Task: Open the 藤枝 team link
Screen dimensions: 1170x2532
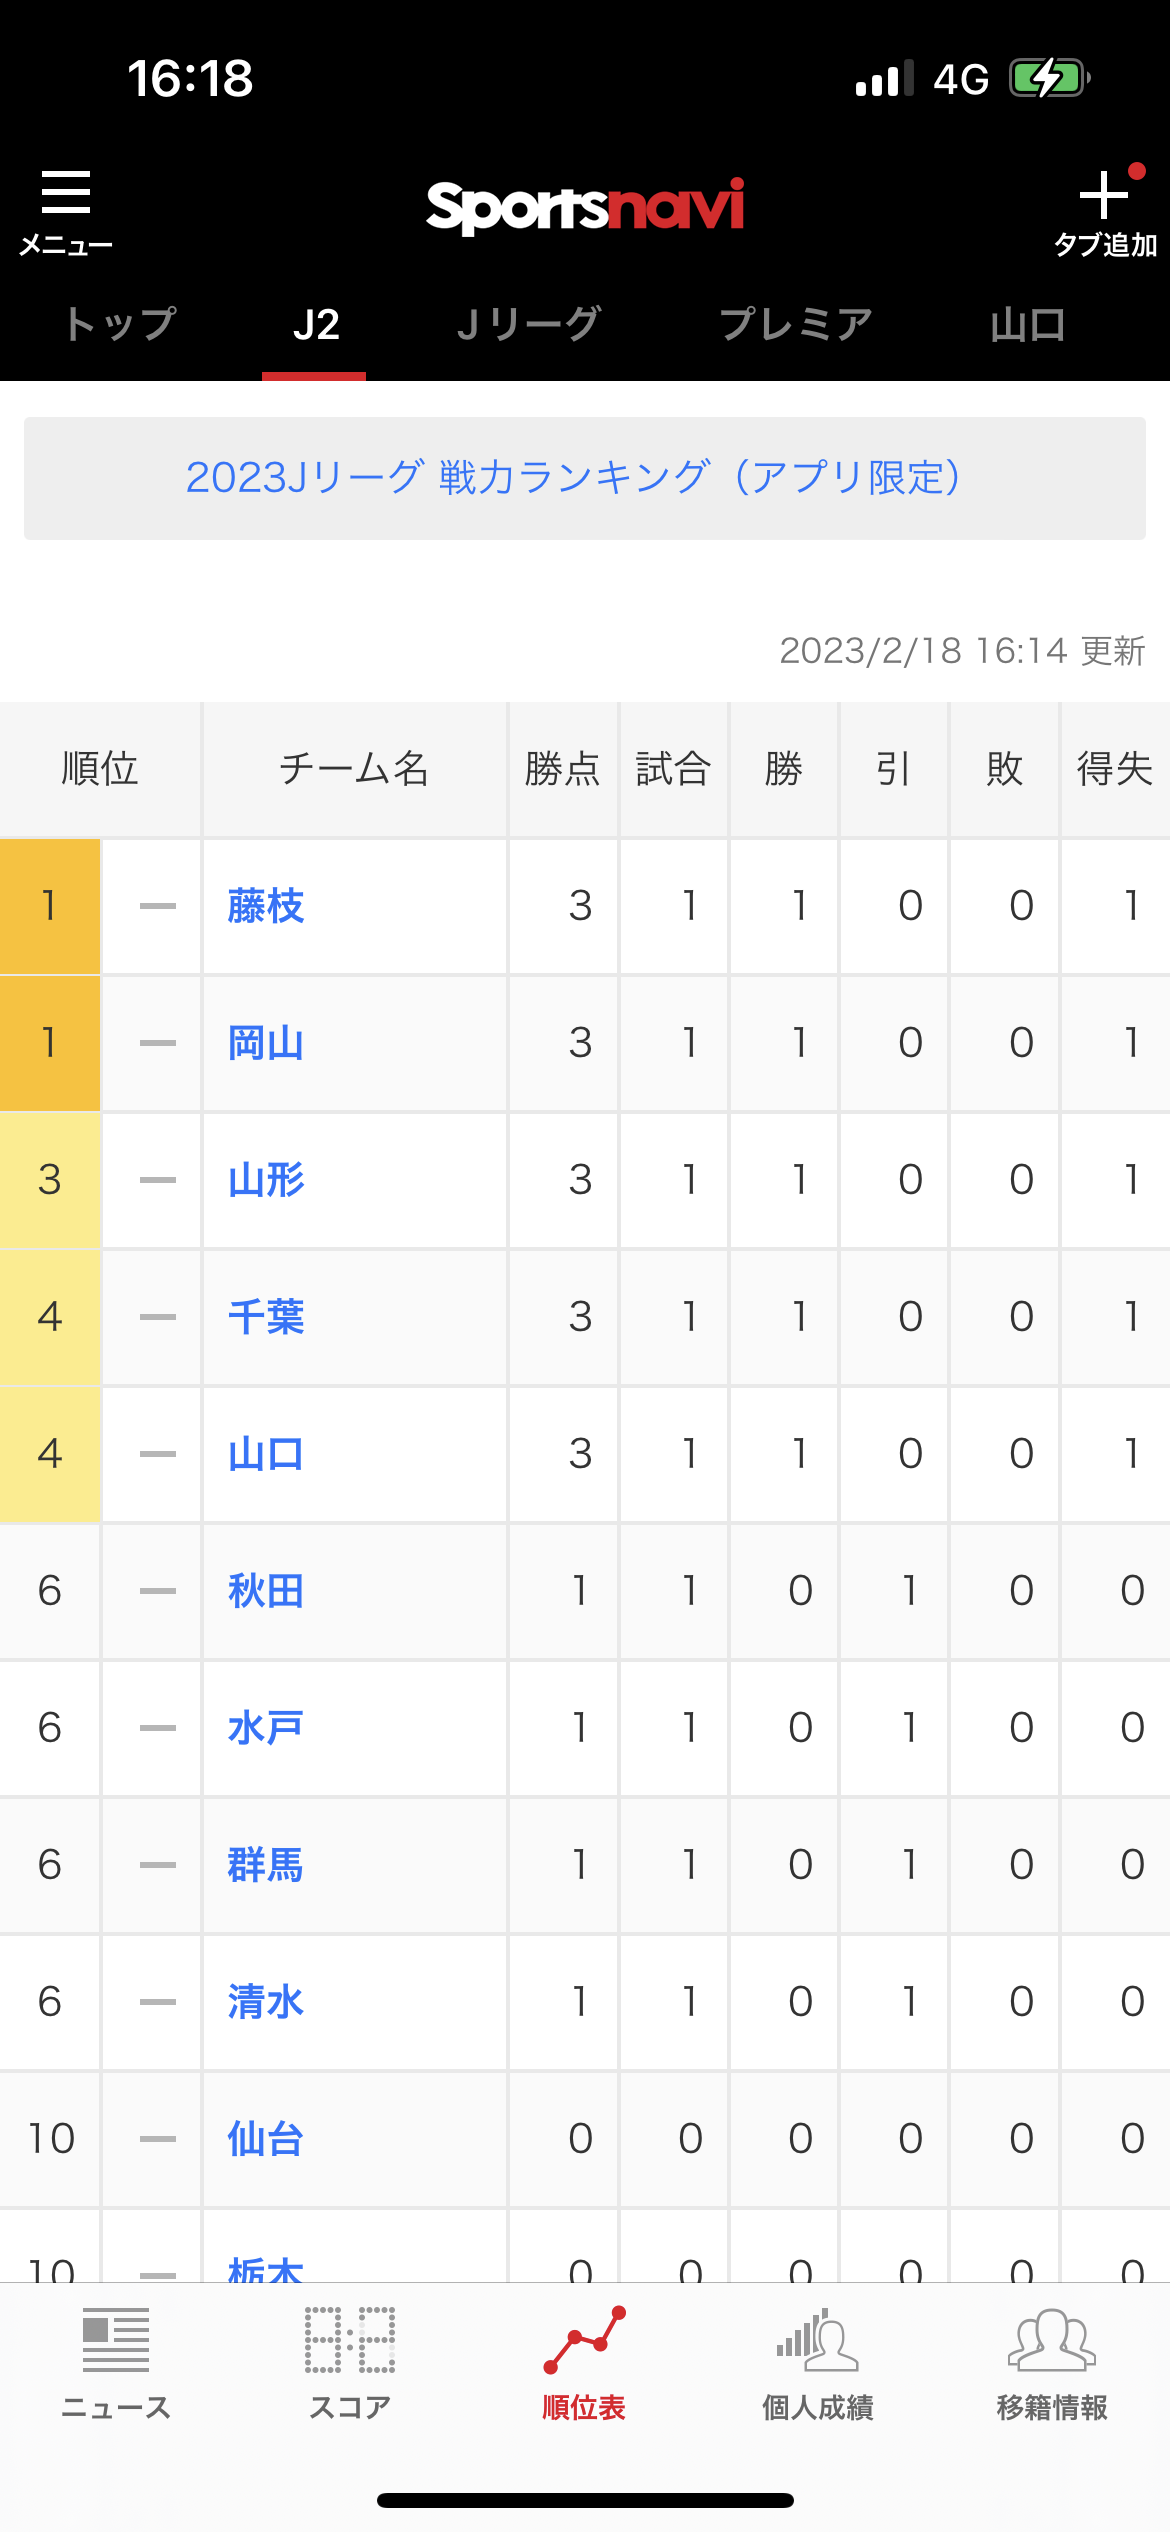Action: point(266,906)
